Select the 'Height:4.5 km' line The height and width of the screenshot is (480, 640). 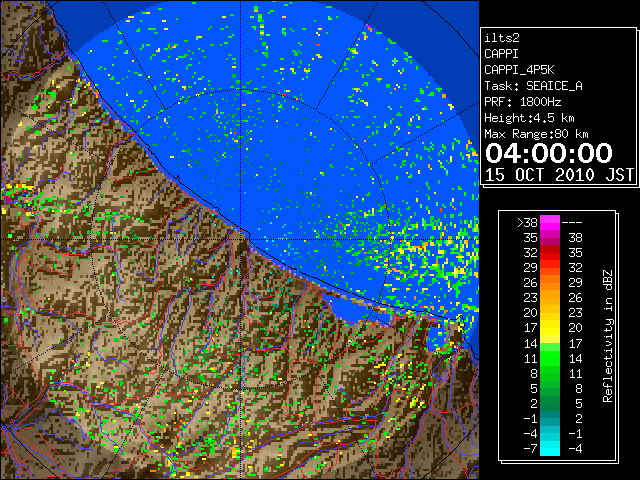tap(529, 118)
